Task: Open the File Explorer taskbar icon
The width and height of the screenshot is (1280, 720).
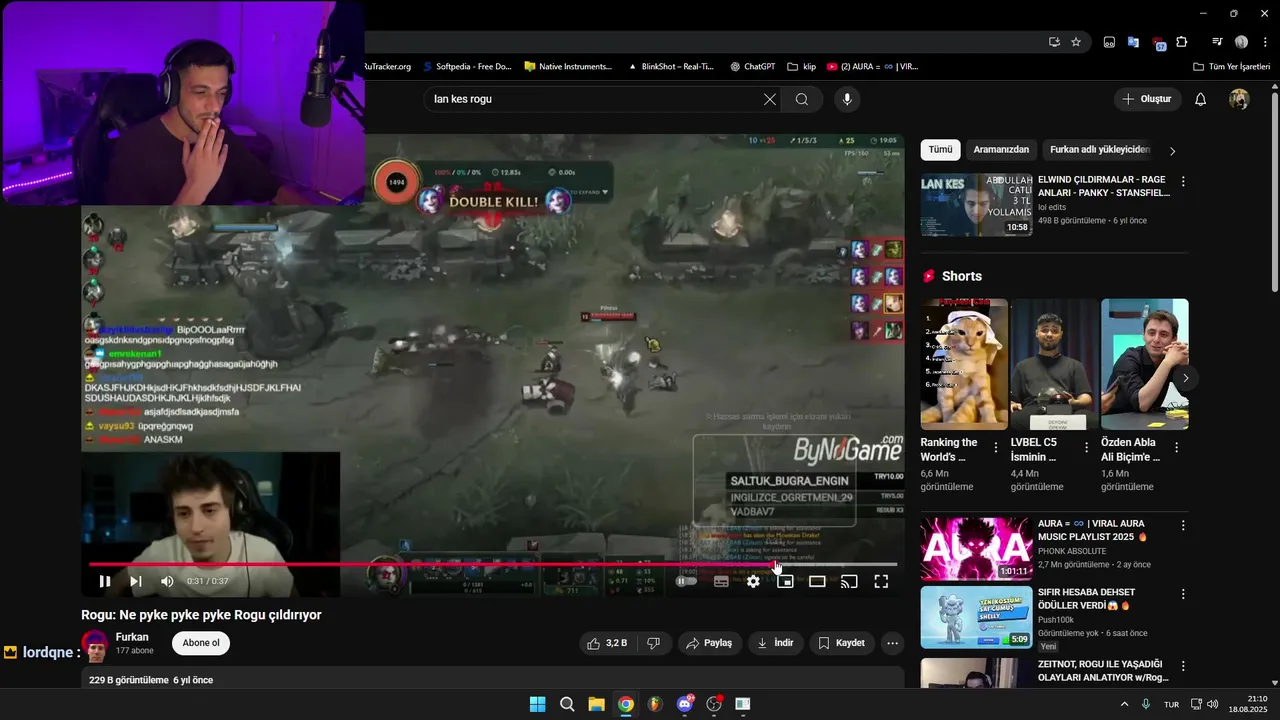Action: click(596, 704)
